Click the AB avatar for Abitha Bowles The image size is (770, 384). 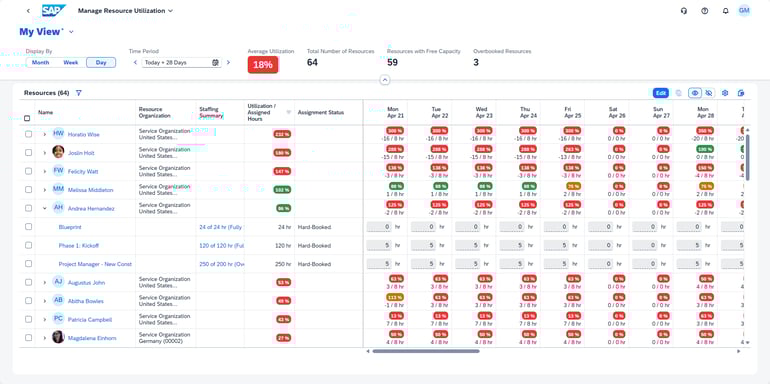pyautogui.click(x=58, y=300)
